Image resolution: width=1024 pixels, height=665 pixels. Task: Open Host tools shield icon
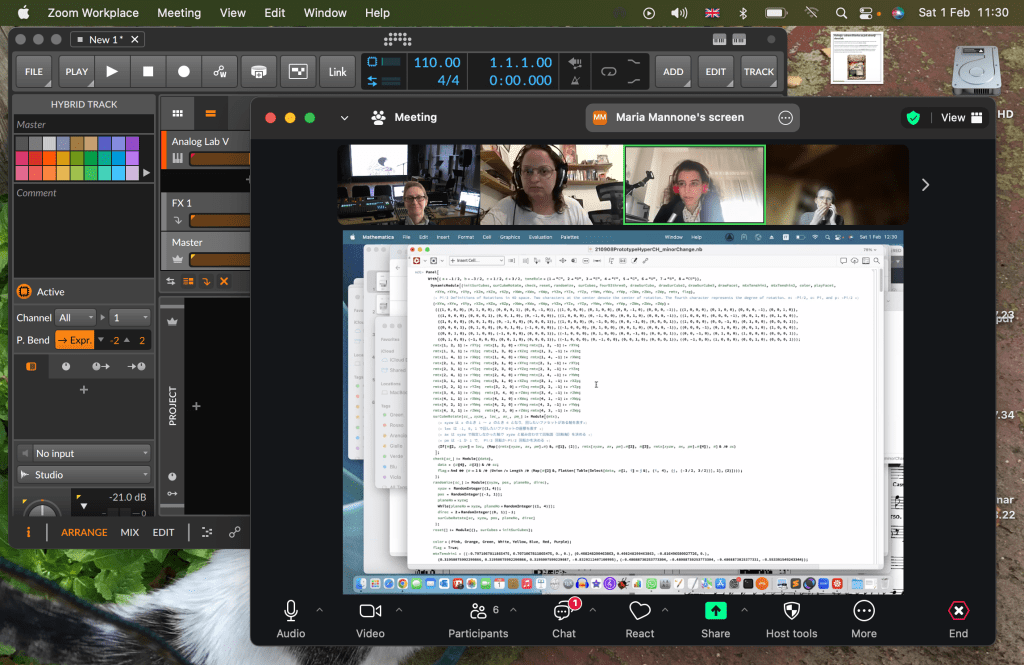coord(791,610)
